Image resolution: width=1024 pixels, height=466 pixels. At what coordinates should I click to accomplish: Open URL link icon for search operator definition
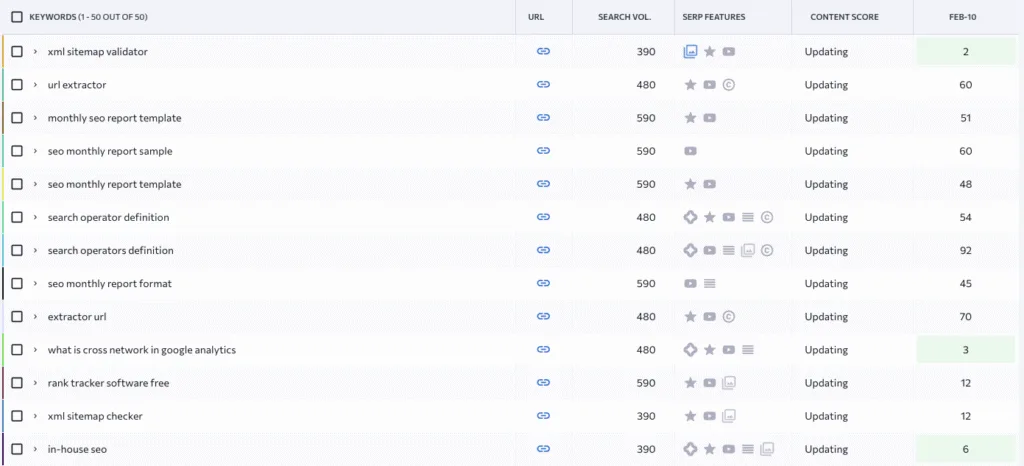tap(543, 217)
